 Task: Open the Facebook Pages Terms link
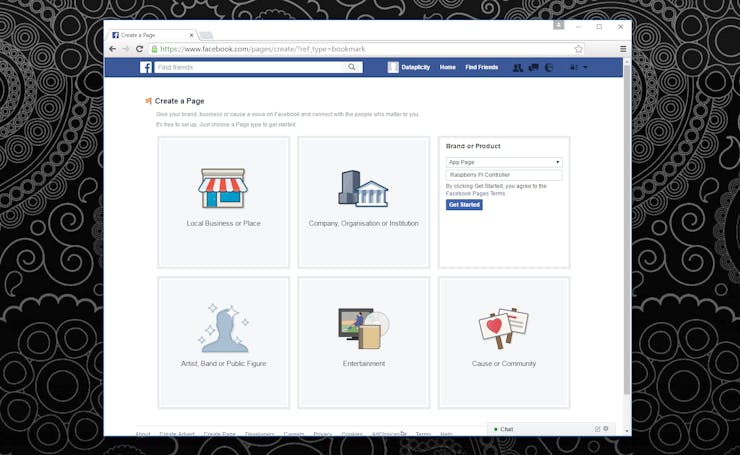tap(475, 194)
